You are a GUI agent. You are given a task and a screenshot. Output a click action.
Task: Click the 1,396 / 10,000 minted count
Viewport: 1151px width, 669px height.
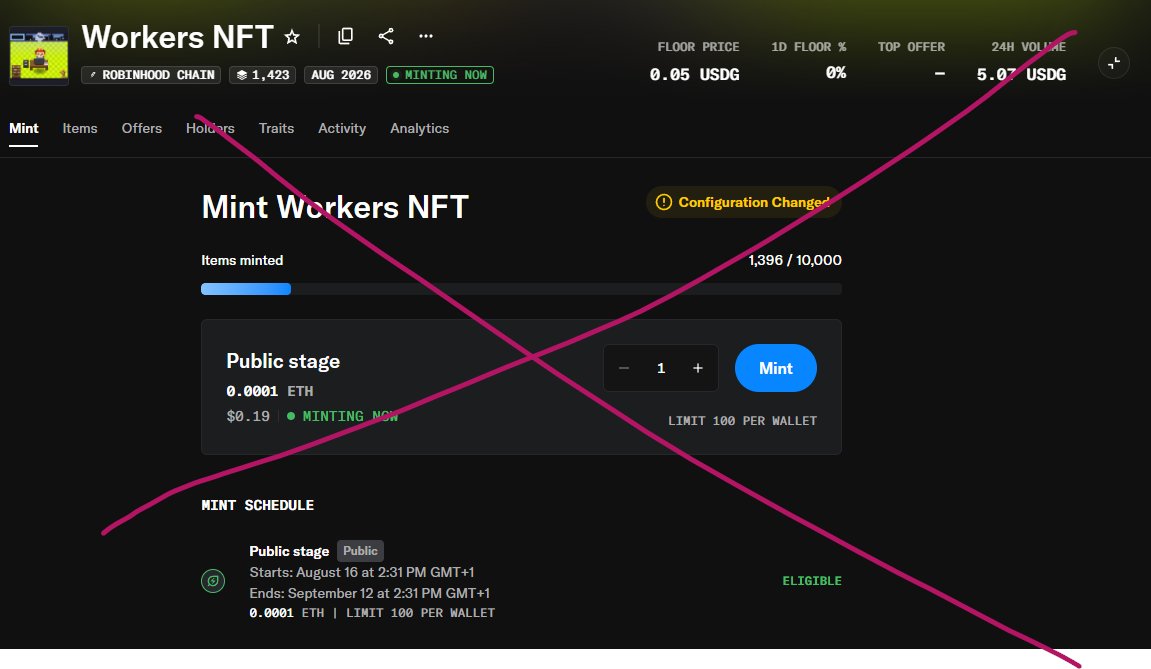[x=795, y=260]
